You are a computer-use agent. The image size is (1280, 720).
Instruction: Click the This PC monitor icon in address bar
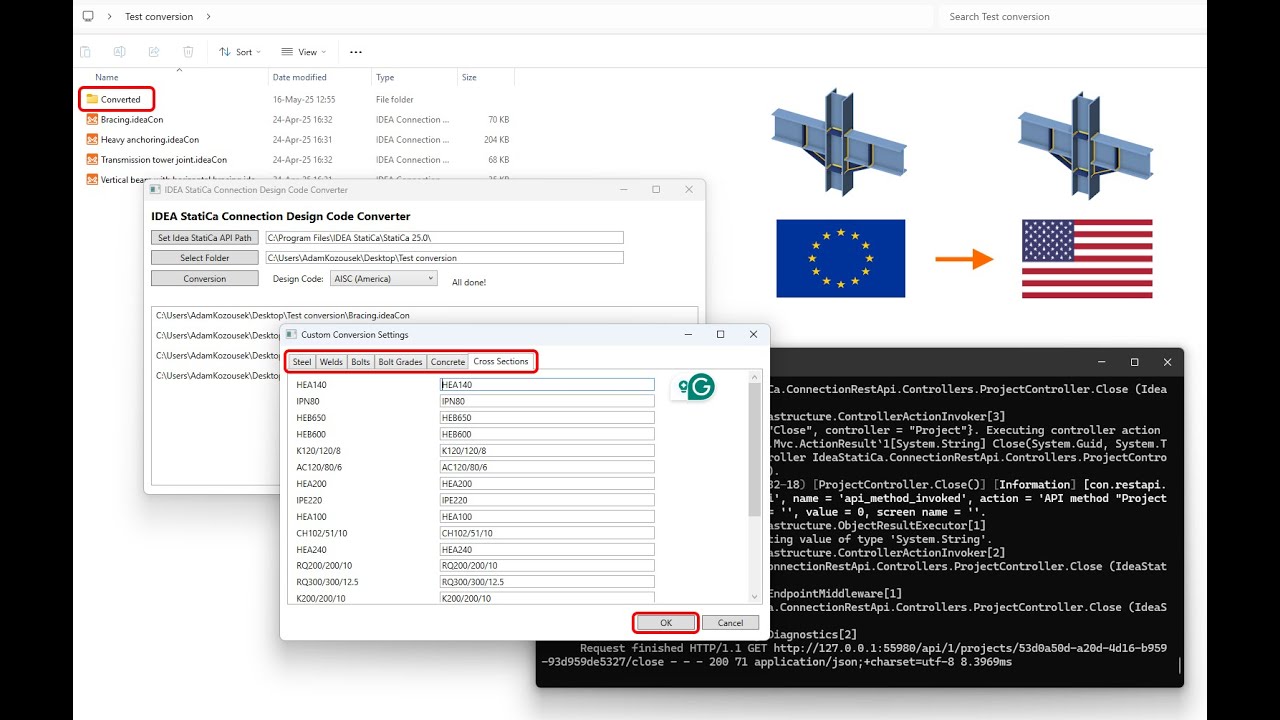click(88, 16)
